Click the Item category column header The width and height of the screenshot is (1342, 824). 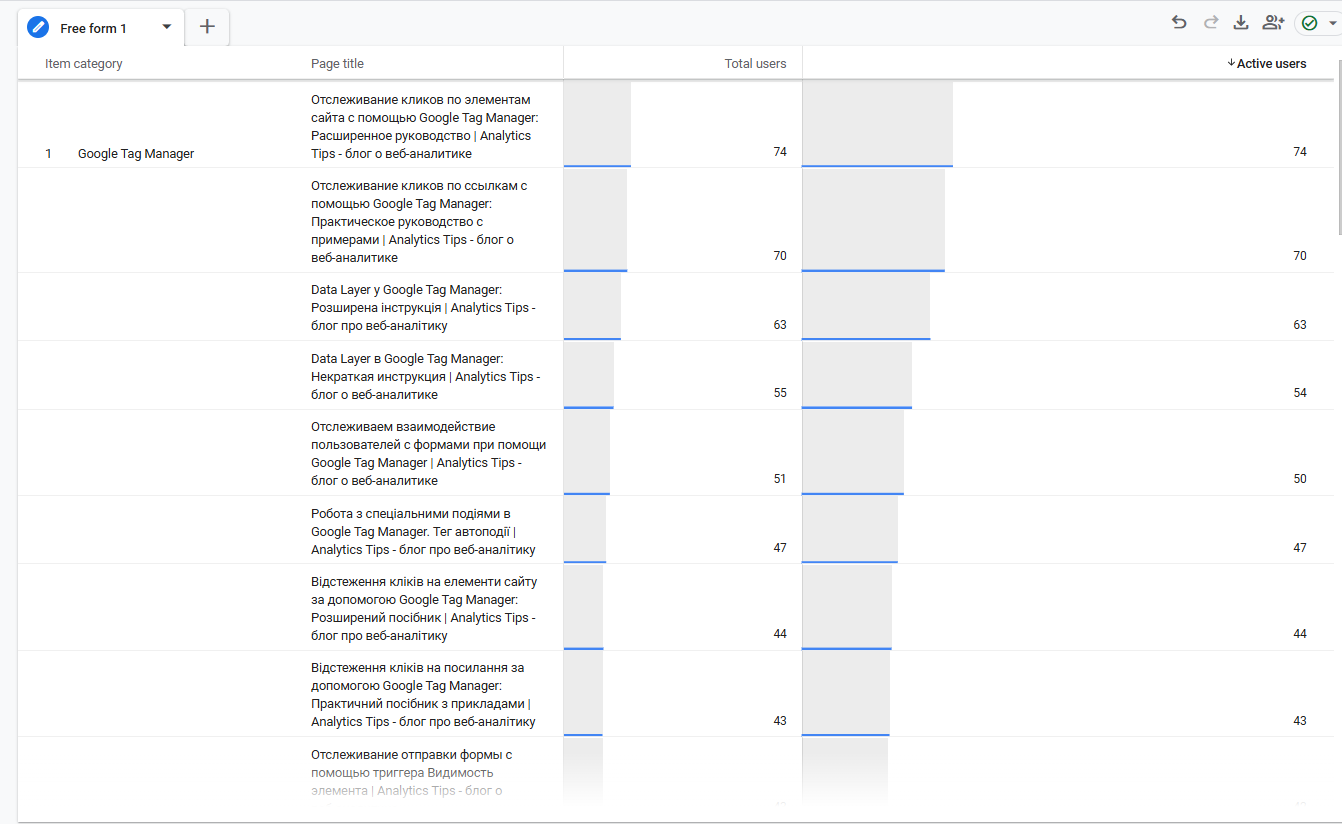coord(84,64)
